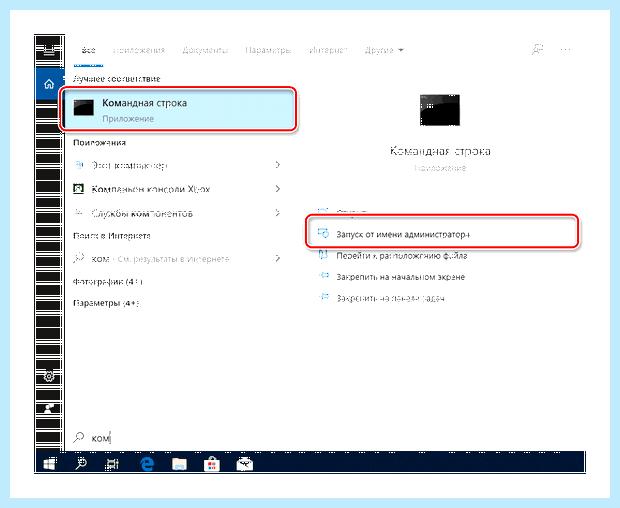Viewport: 620px width, 508px height.
Task: Expand the Другие dropdown tab
Action: (384, 50)
